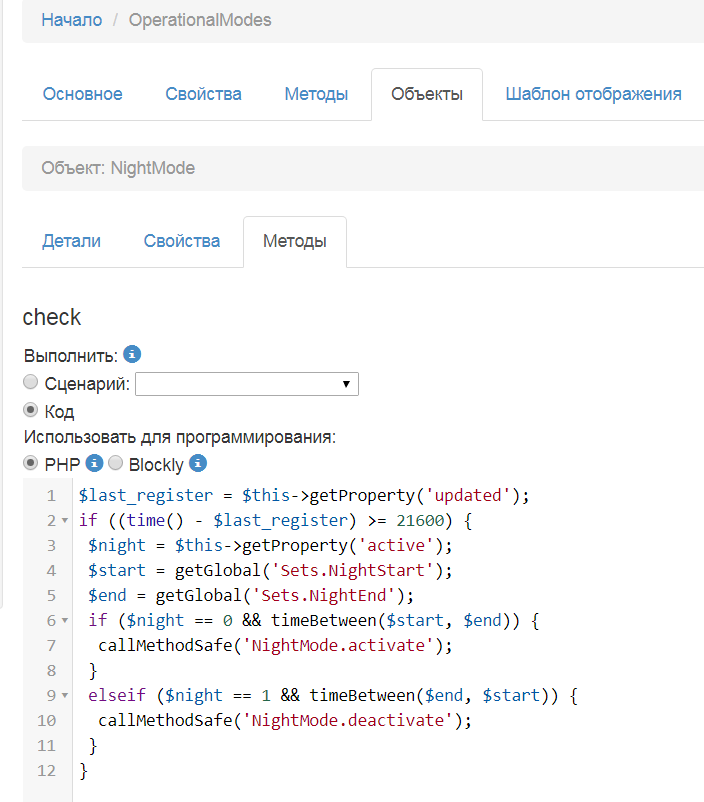This screenshot has height=802, width=704.
Task: Click the info icon beside PHP
Action: (94, 463)
